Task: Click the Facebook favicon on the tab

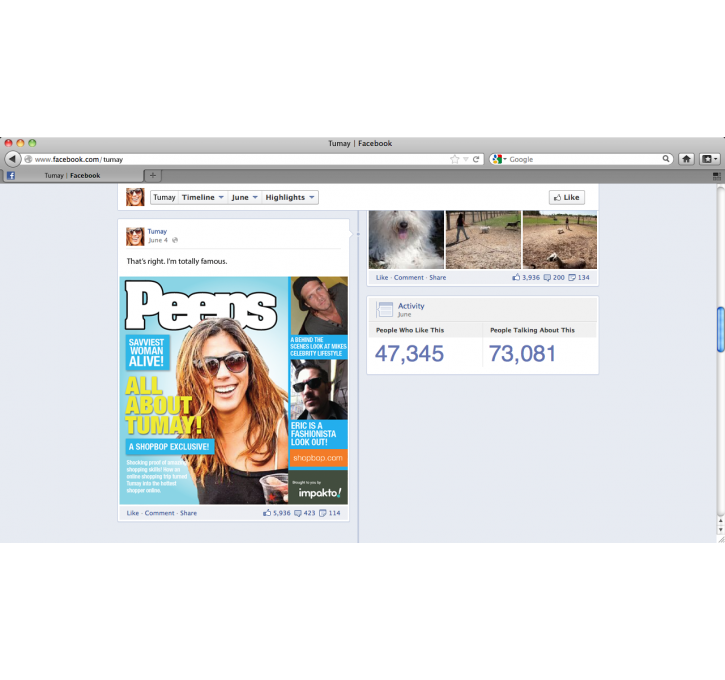Action: click(x=11, y=176)
